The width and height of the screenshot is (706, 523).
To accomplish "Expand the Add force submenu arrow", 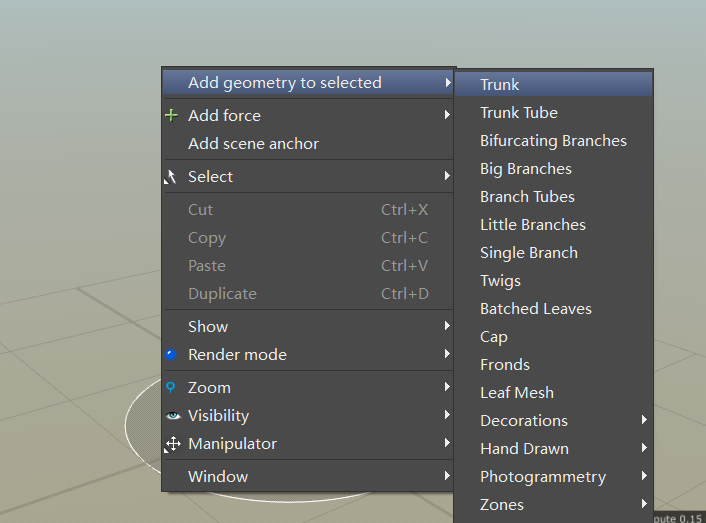I will click(x=448, y=115).
